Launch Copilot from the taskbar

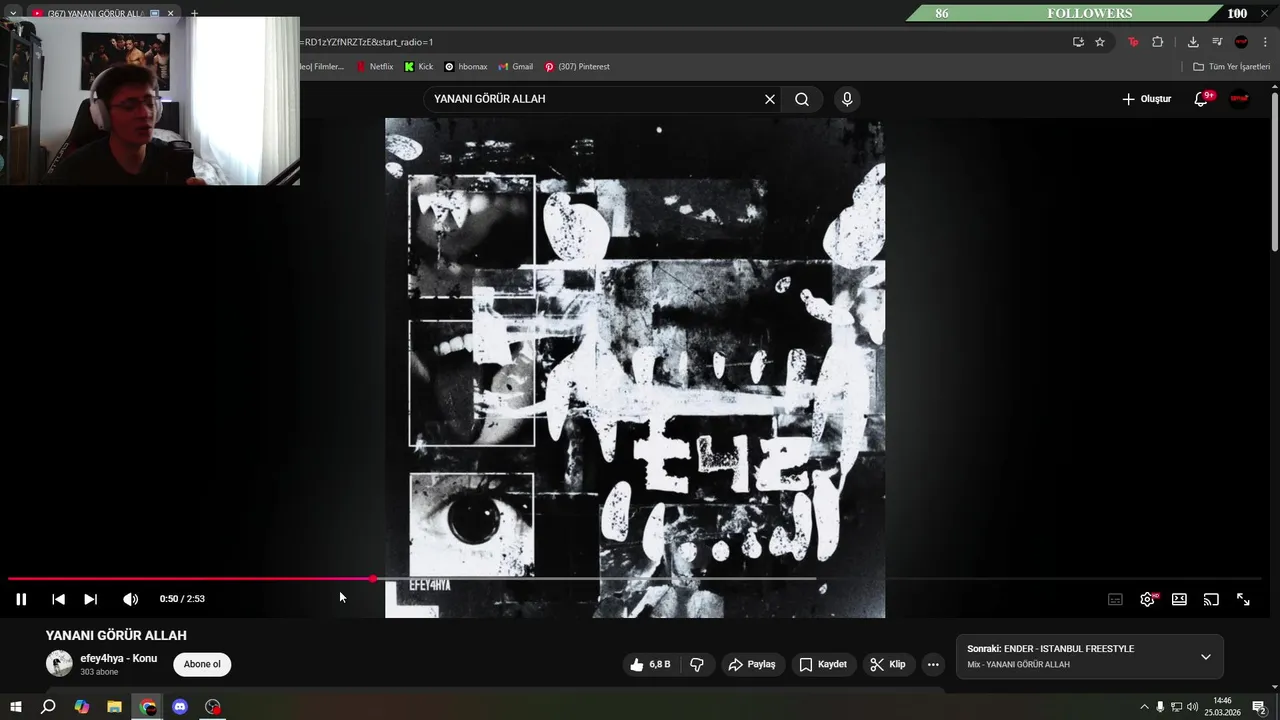point(82,707)
